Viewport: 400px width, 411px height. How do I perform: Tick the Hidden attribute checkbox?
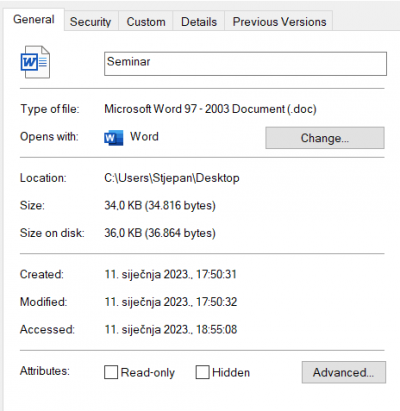point(202,372)
